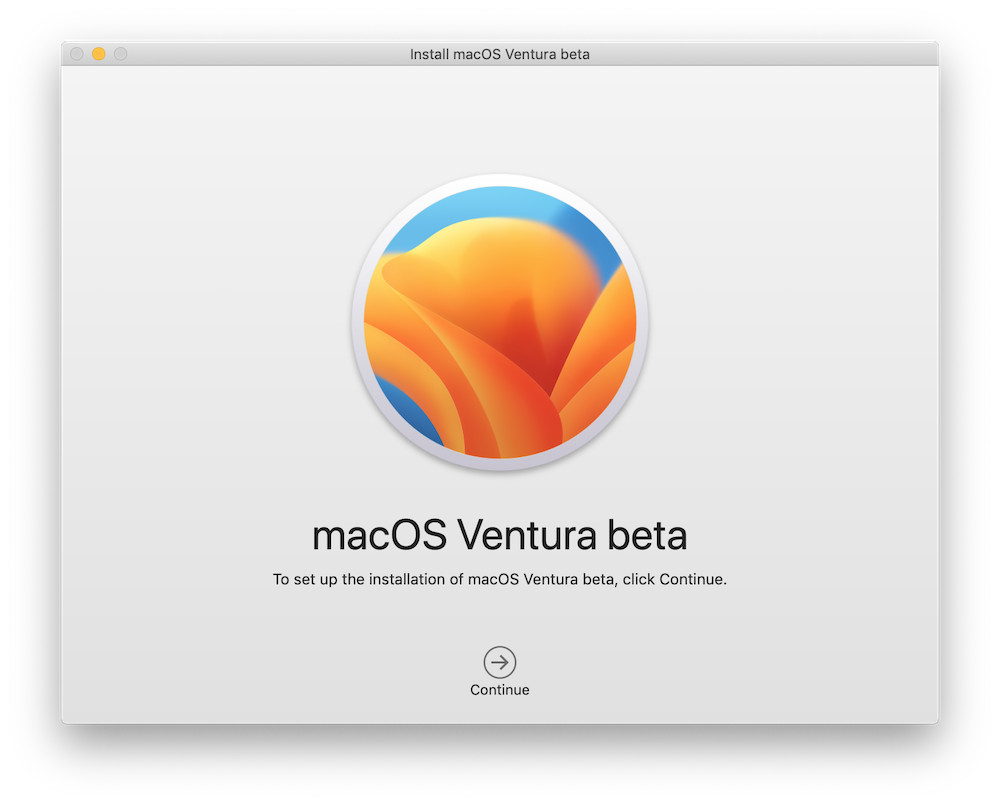Click the 'To set up the installation' instruction text
The height and width of the screenshot is (805, 1000).
coord(499,579)
